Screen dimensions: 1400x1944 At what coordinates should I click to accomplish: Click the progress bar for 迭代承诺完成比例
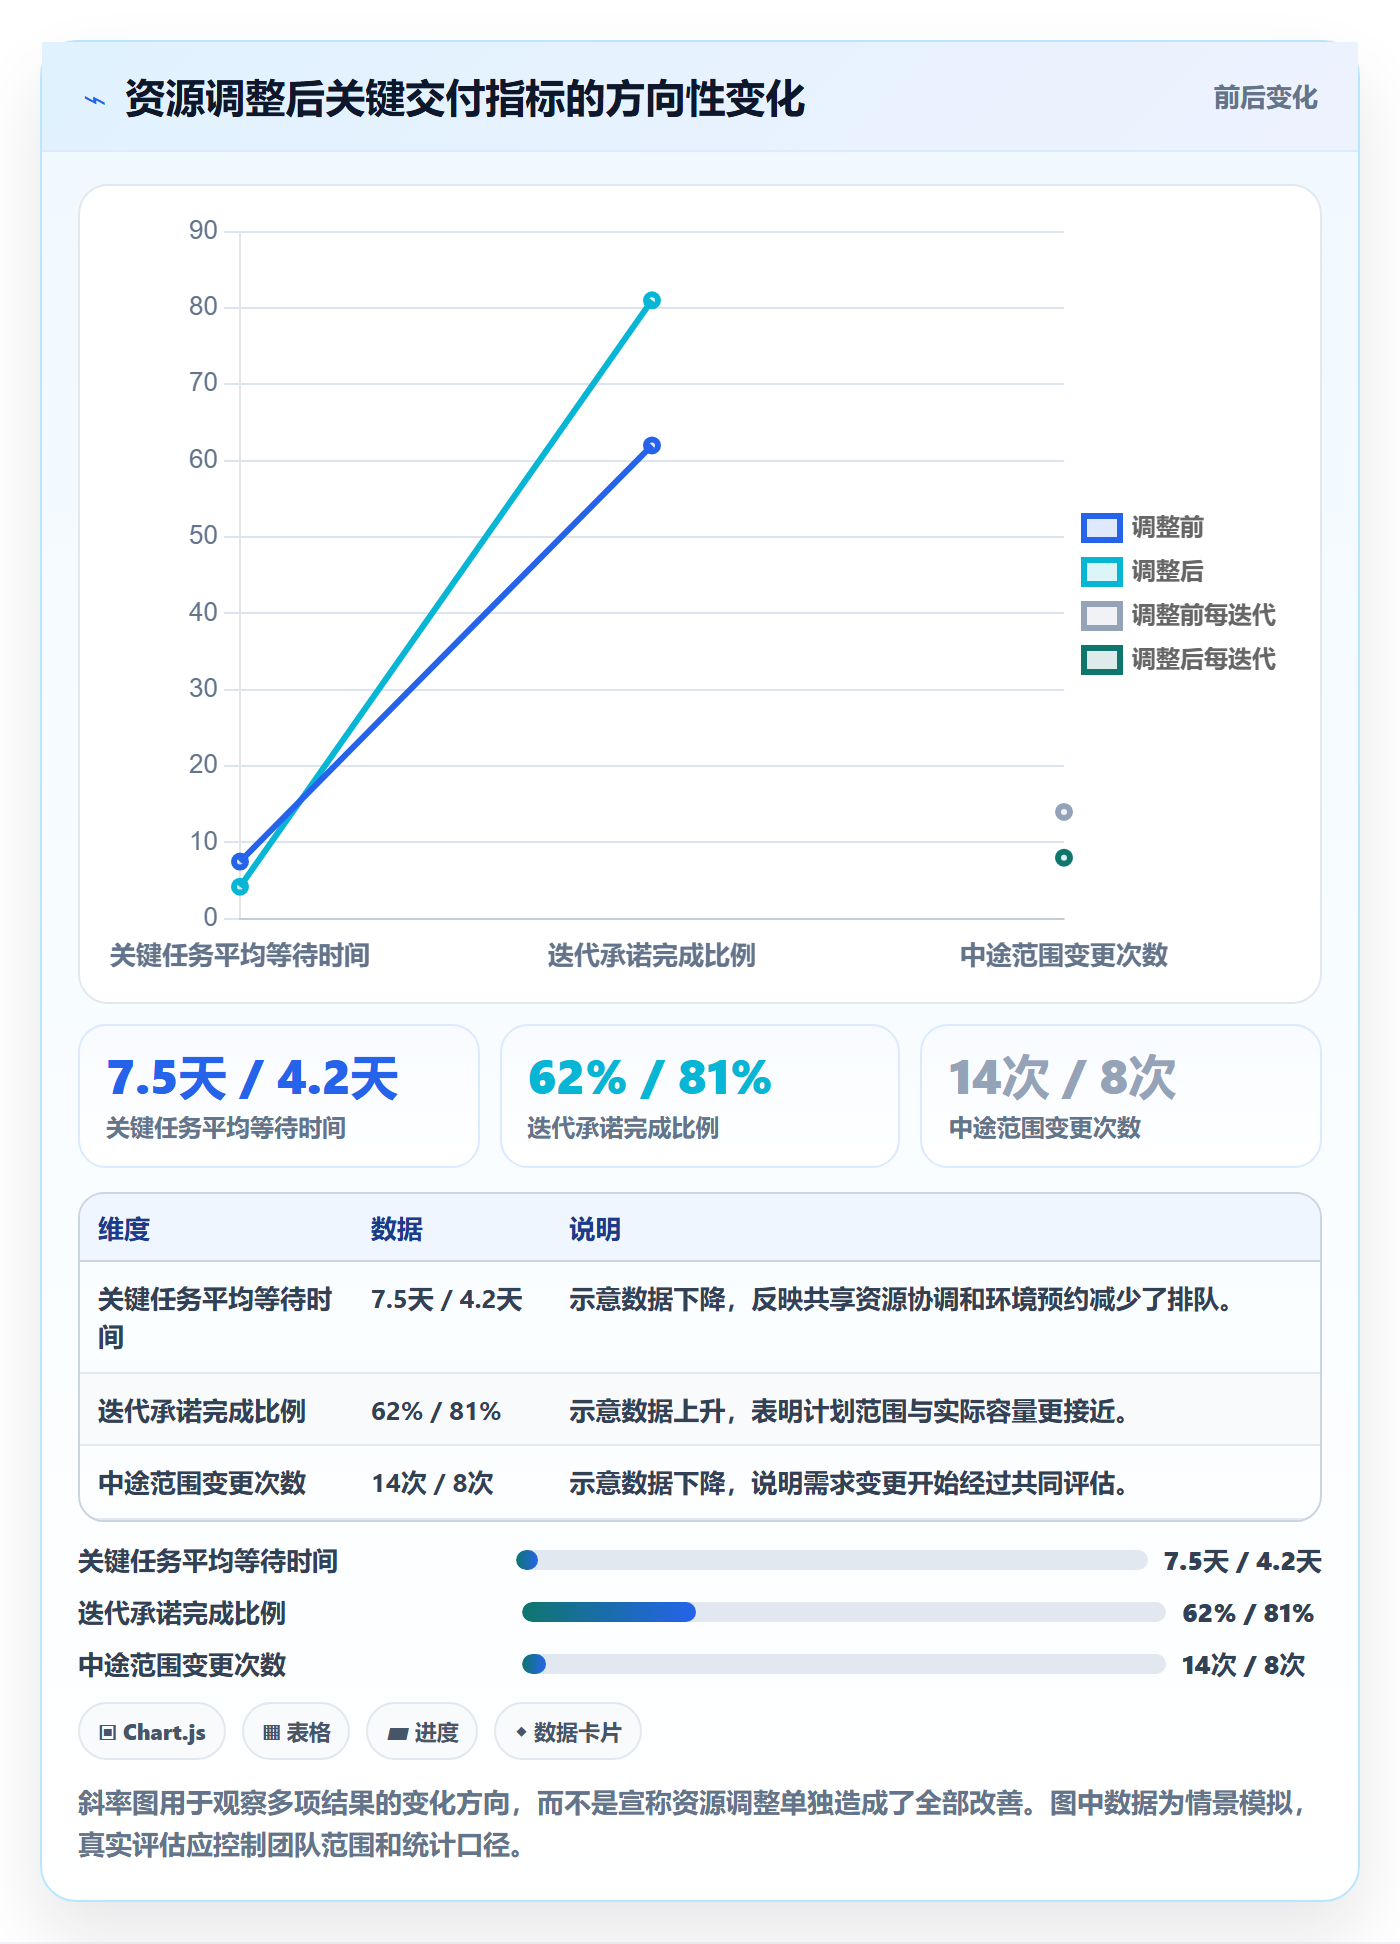(x=843, y=1612)
